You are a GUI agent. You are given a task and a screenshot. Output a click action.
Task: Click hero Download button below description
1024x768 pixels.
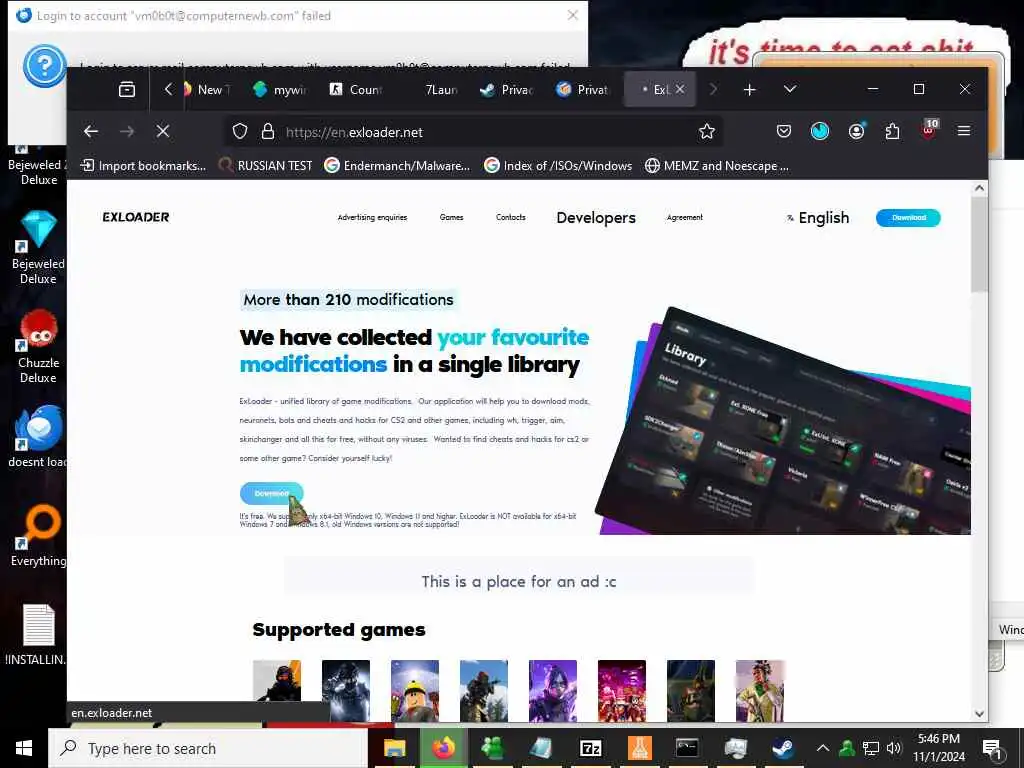tap(271, 493)
